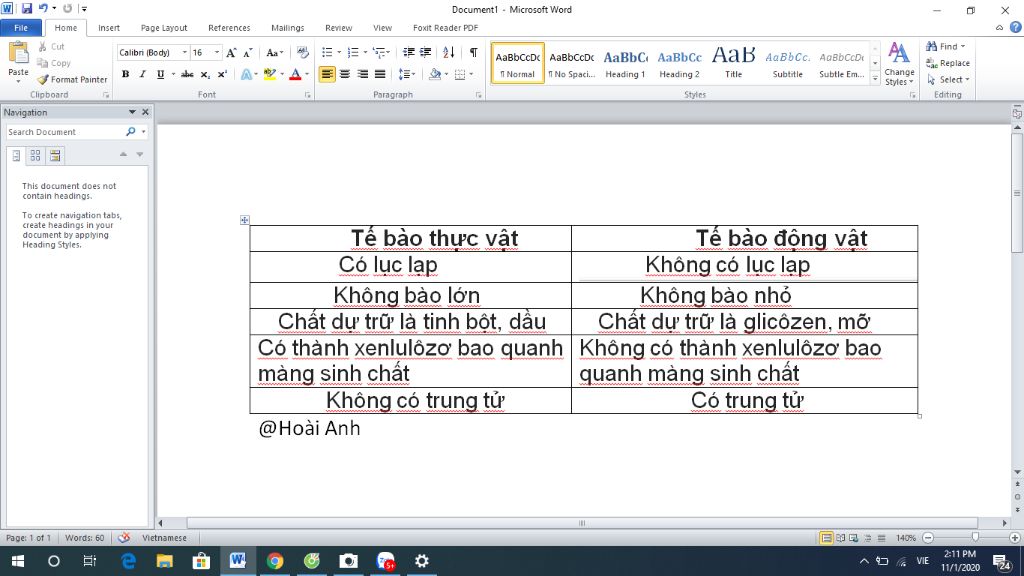Select the Strikethrough formatting icon
1024x576 pixels.
[x=188, y=73]
